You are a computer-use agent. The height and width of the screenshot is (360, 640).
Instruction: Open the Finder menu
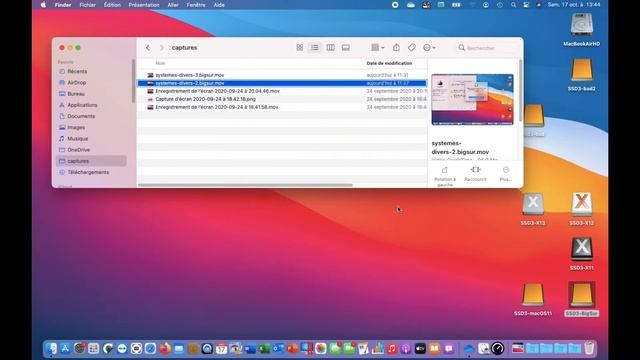pyautogui.click(x=63, y=5)
